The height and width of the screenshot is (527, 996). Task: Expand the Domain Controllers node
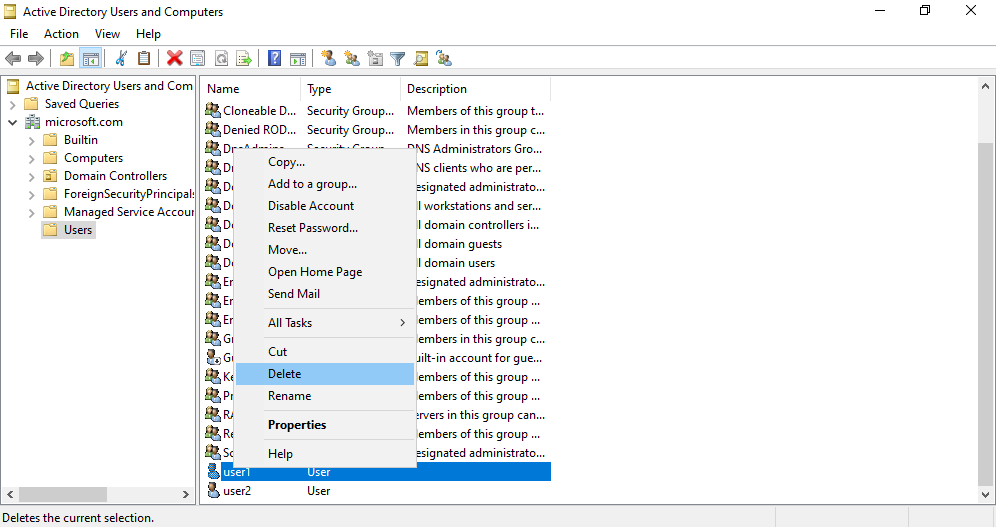point(32,177)
